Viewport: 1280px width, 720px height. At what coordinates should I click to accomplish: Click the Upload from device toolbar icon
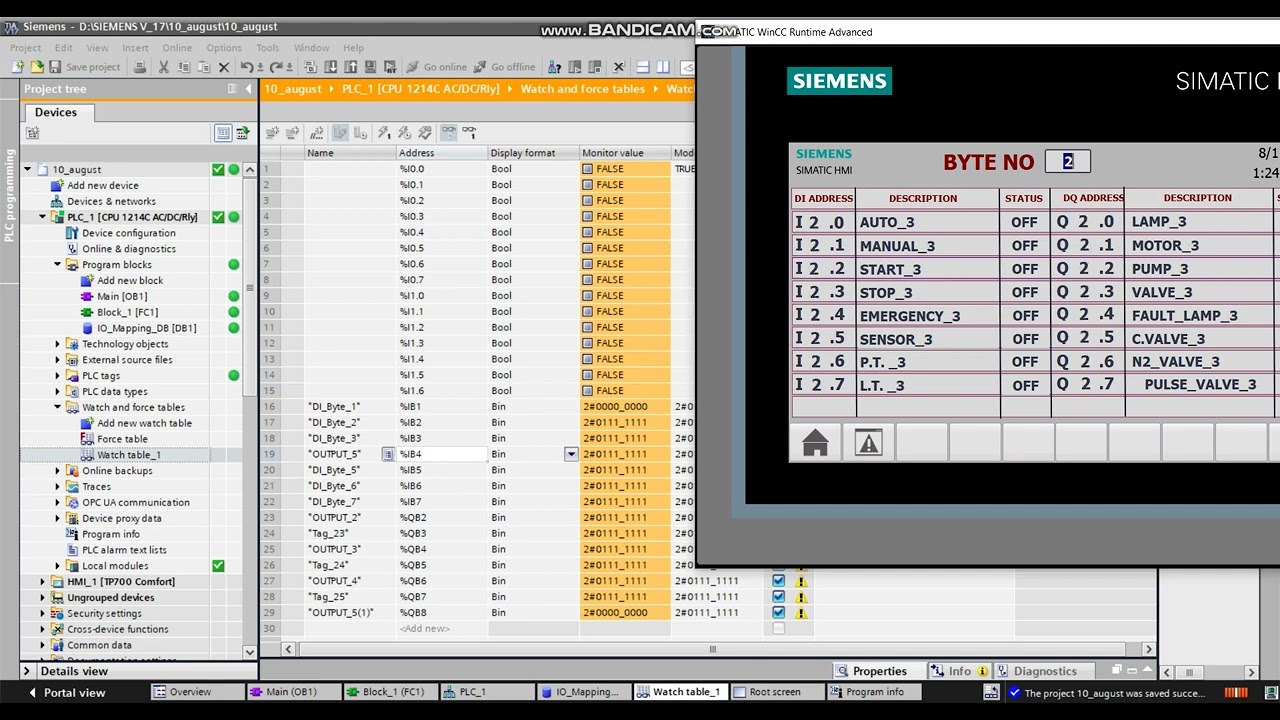point(350,67)
